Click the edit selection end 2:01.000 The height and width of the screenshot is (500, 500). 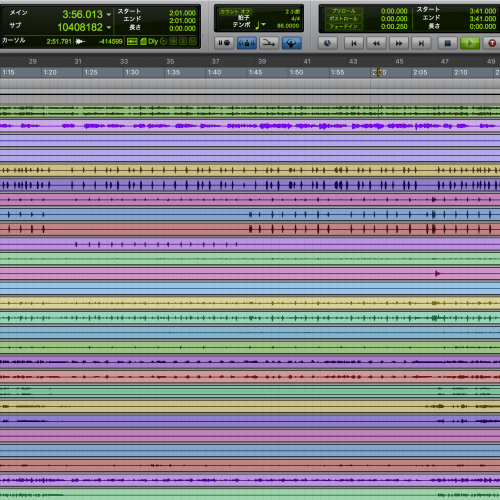tap(182, 21)
